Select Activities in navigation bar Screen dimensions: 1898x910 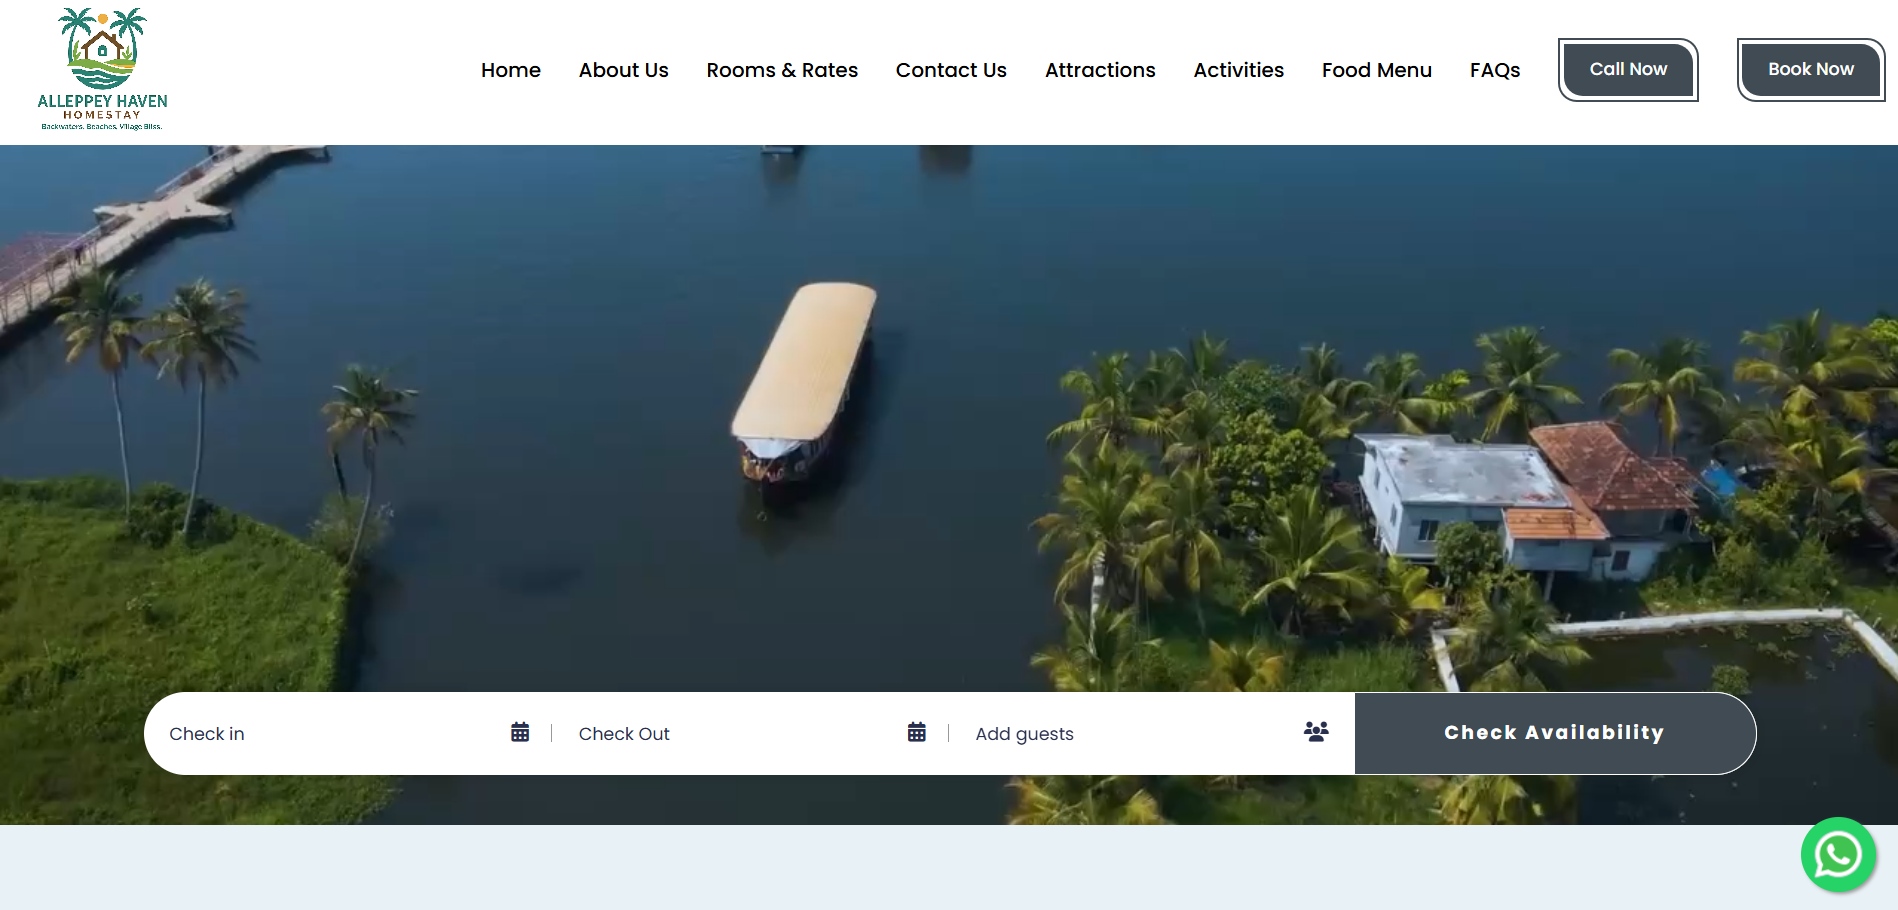[1238, 70]
